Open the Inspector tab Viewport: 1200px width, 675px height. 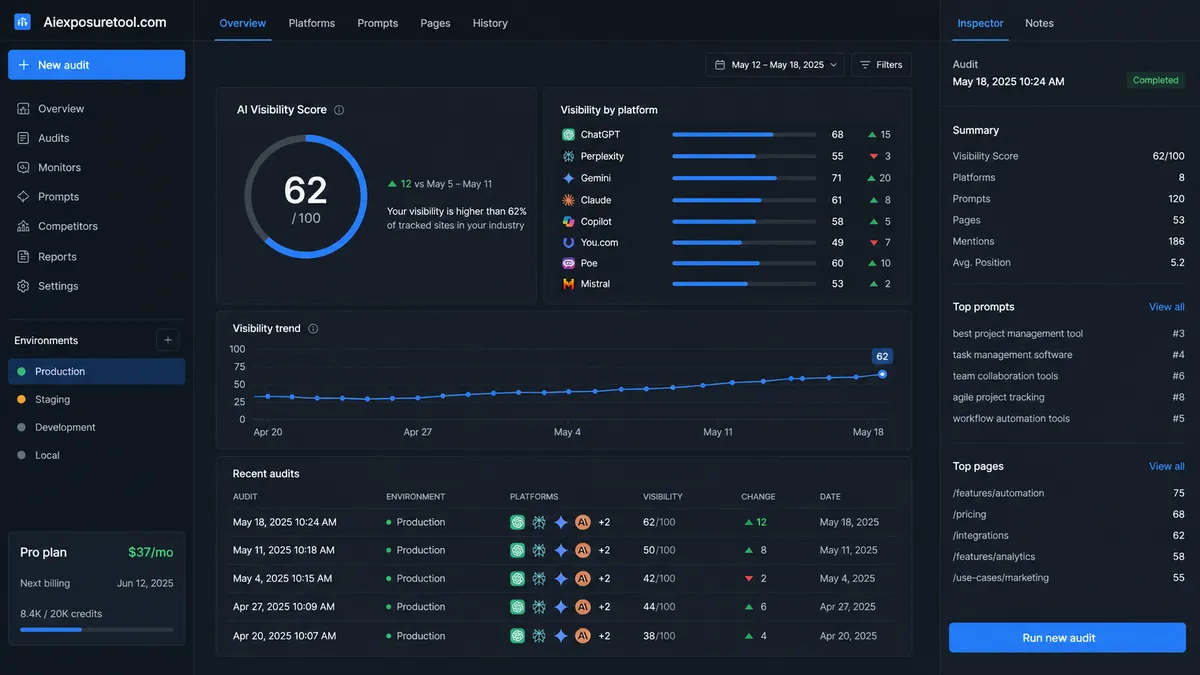[980, 23]
